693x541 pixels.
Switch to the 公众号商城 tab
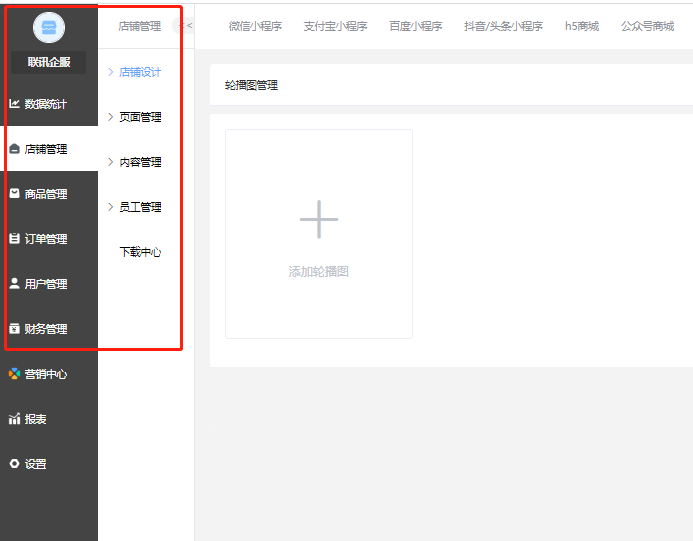pyautogui.click(x=647, y=27)
